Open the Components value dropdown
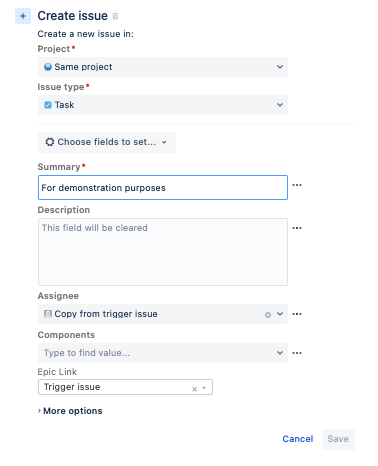Screen dimensions: 378x466 pos(163,353)
